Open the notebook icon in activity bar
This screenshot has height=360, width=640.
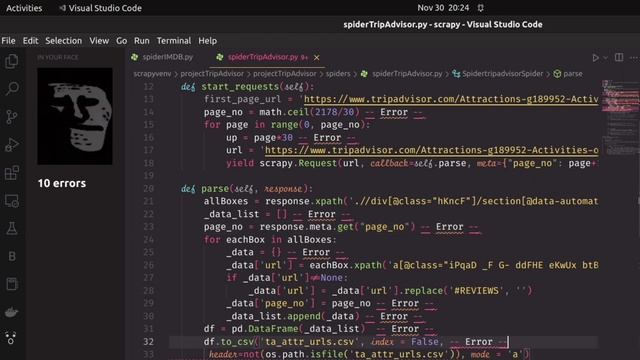point(12,284)
